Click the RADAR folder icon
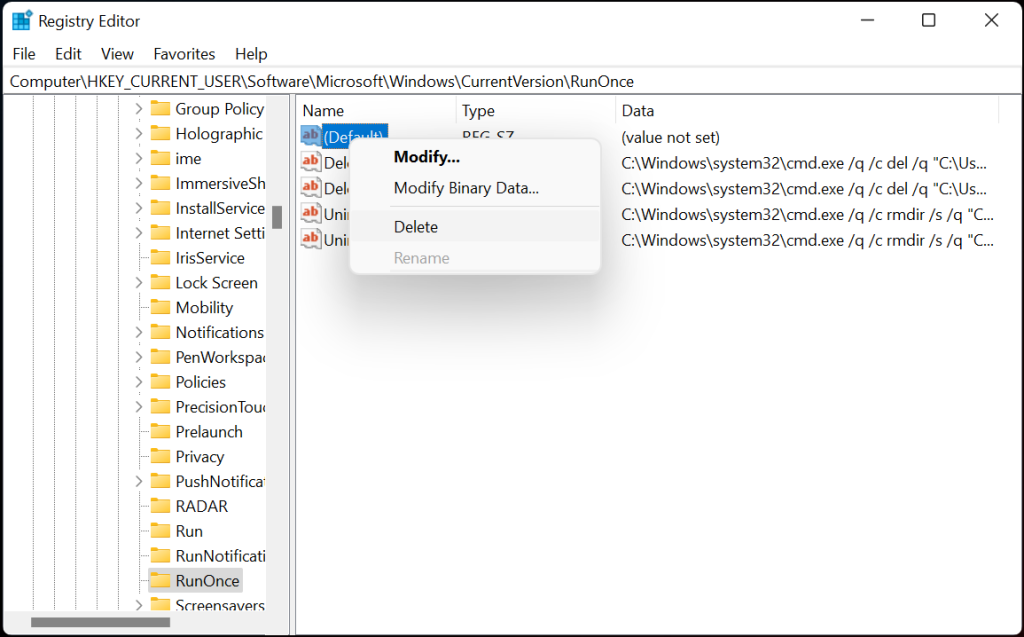This screenshot has height=637, width=1024. pos(162,506)
